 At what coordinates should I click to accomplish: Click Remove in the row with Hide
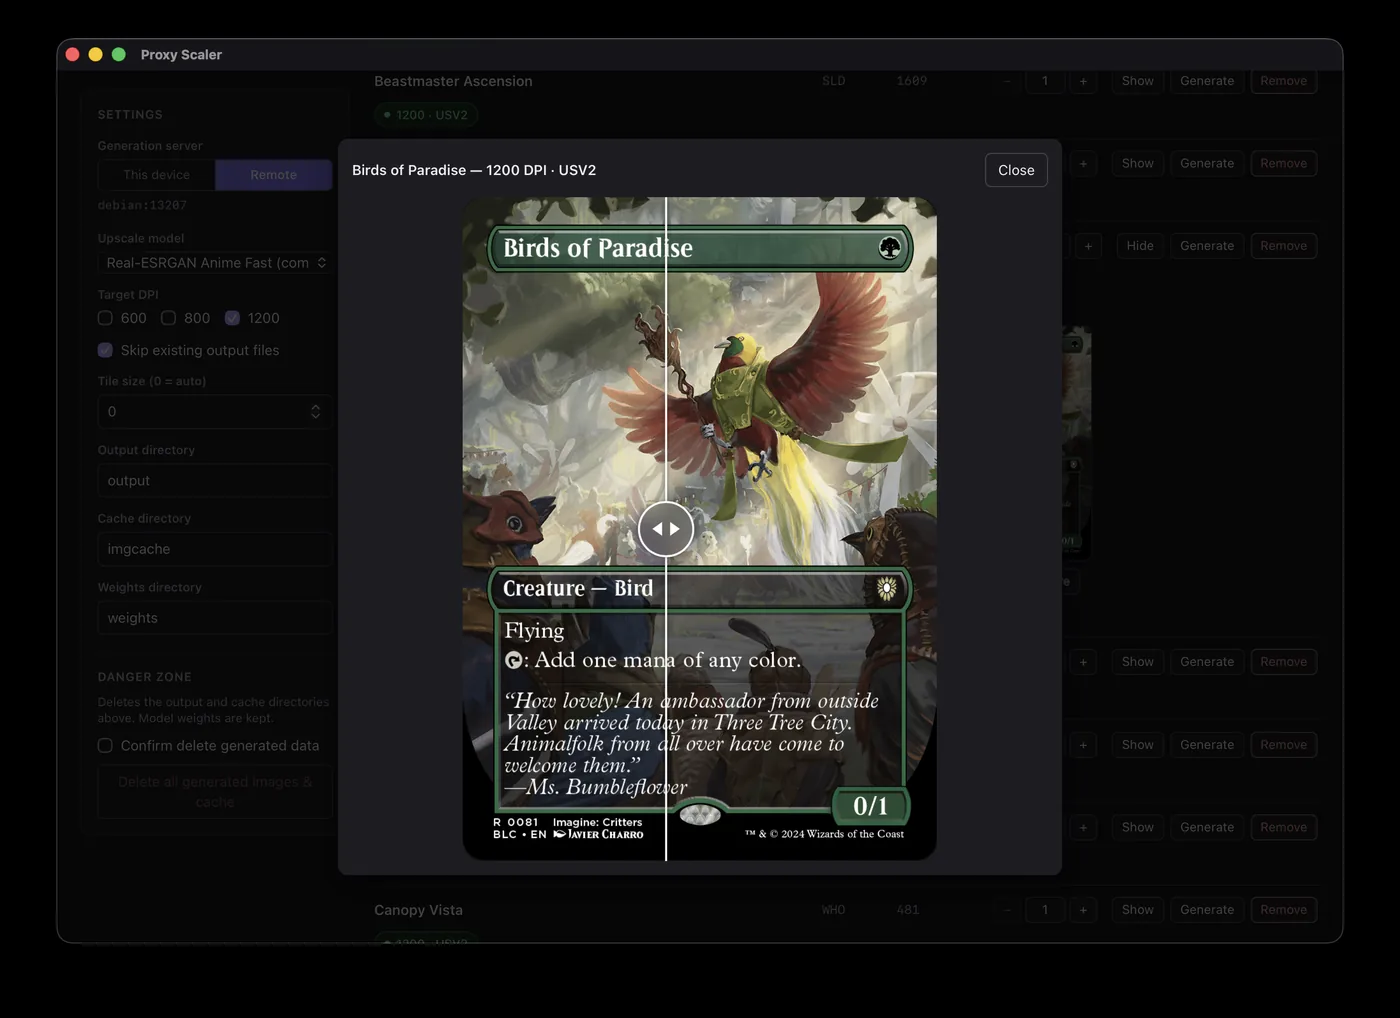point(1284,246)
